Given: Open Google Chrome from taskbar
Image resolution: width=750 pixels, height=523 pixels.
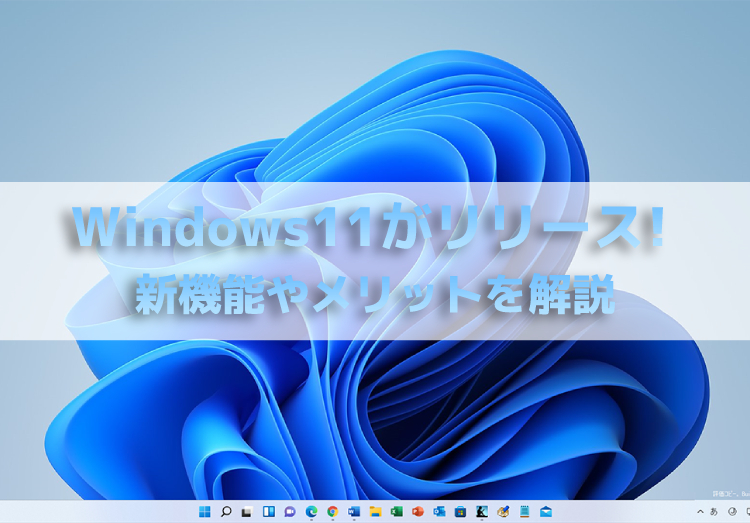Looking at the screenshot, I should (332, 512).
